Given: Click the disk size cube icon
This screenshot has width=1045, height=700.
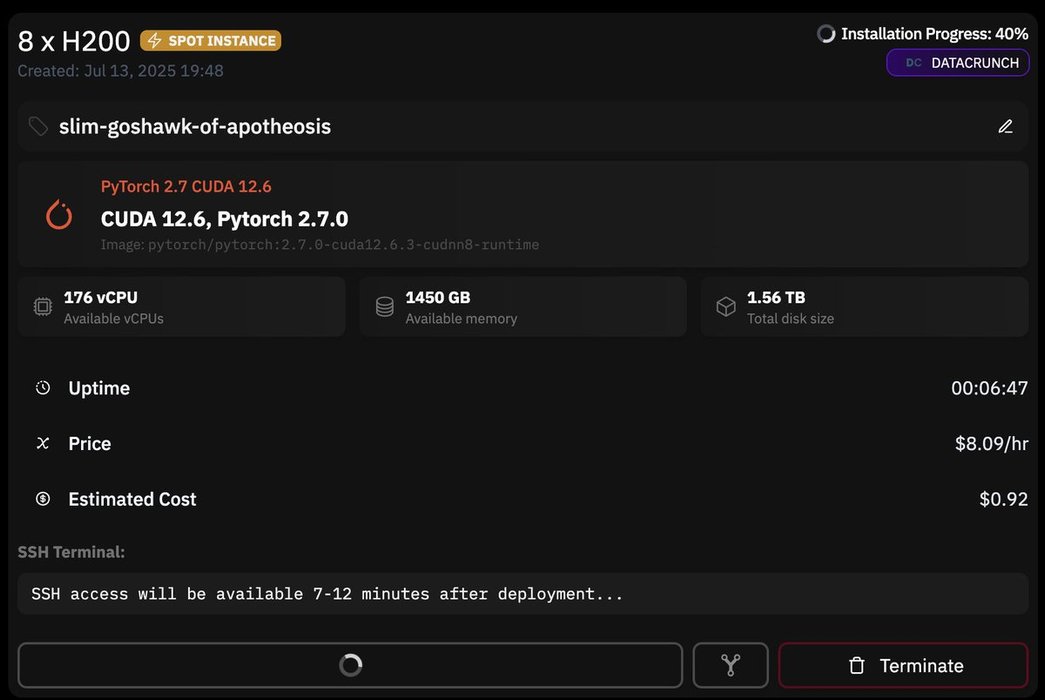Looking at the screenshot, I should [x=726, y=307].
